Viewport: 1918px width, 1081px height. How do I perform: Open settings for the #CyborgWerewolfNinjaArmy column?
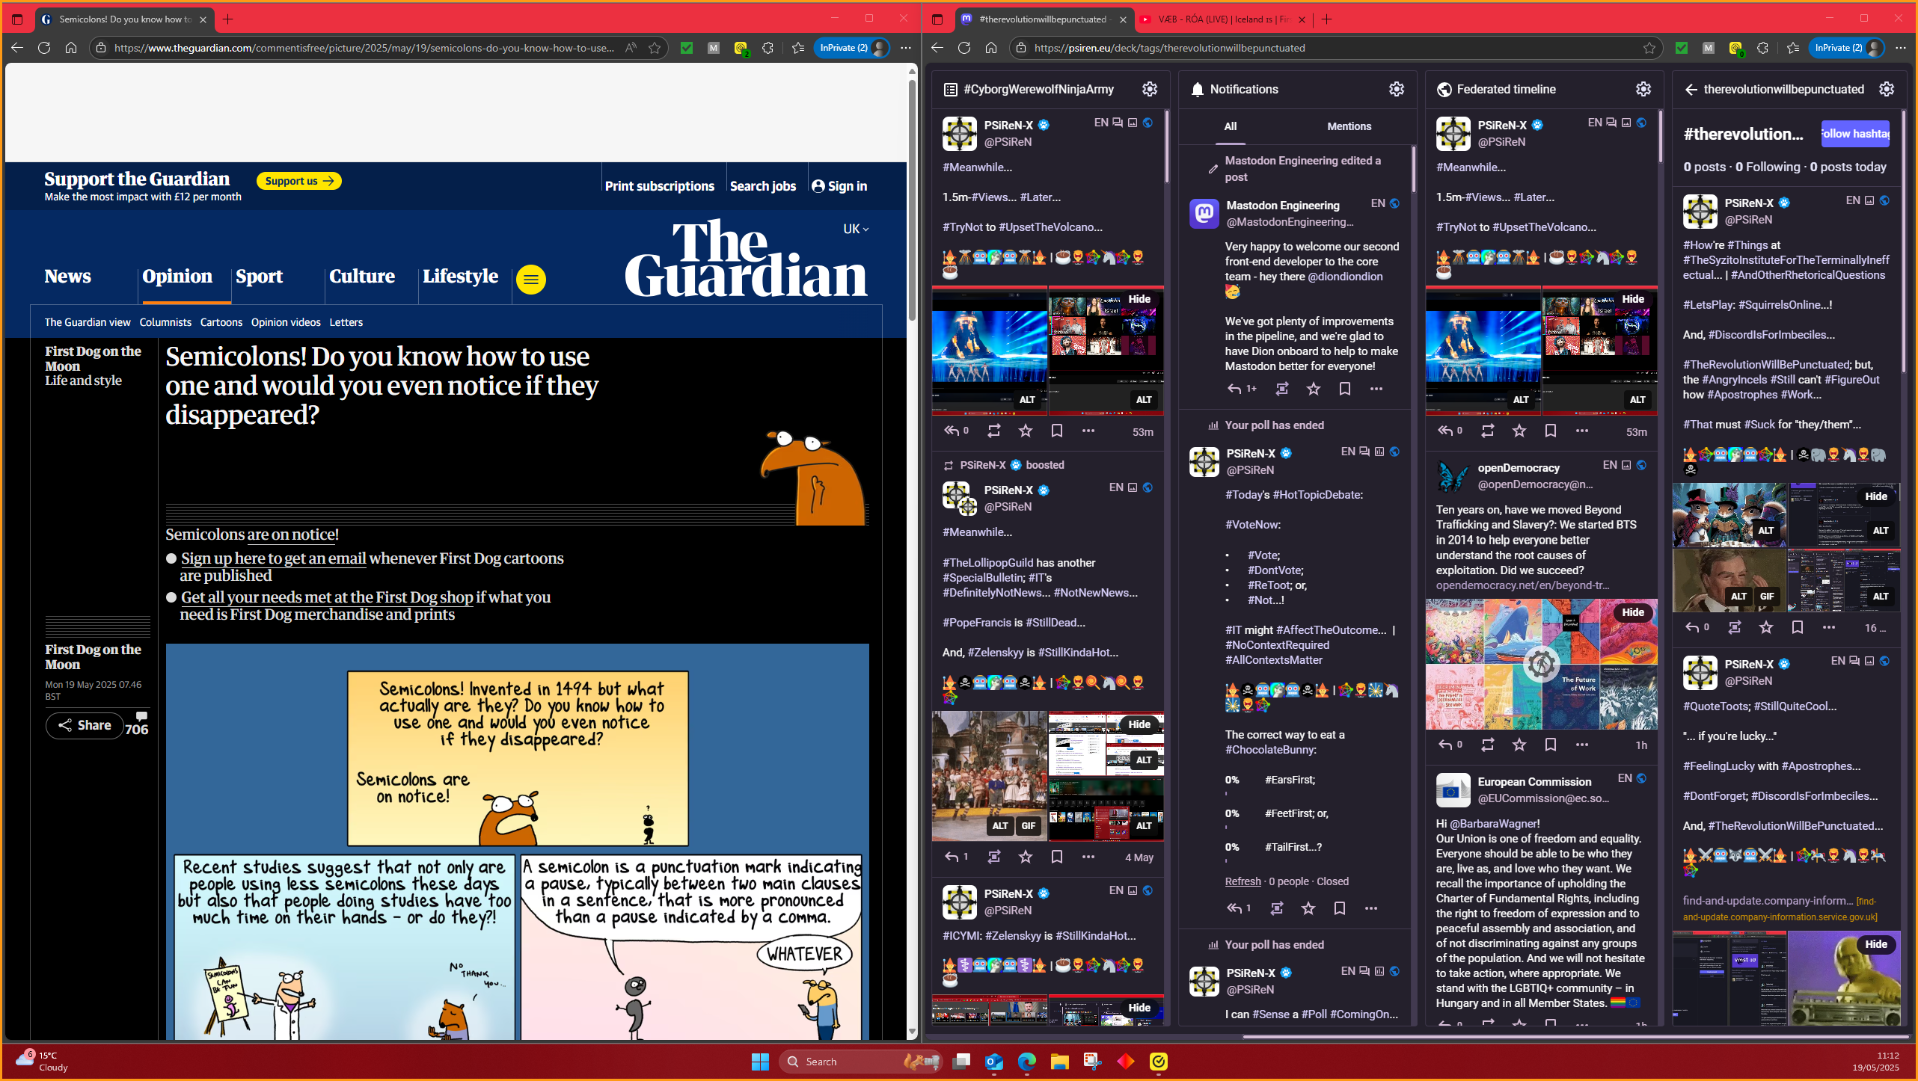pyautogui.click(x=1150, y=89)
